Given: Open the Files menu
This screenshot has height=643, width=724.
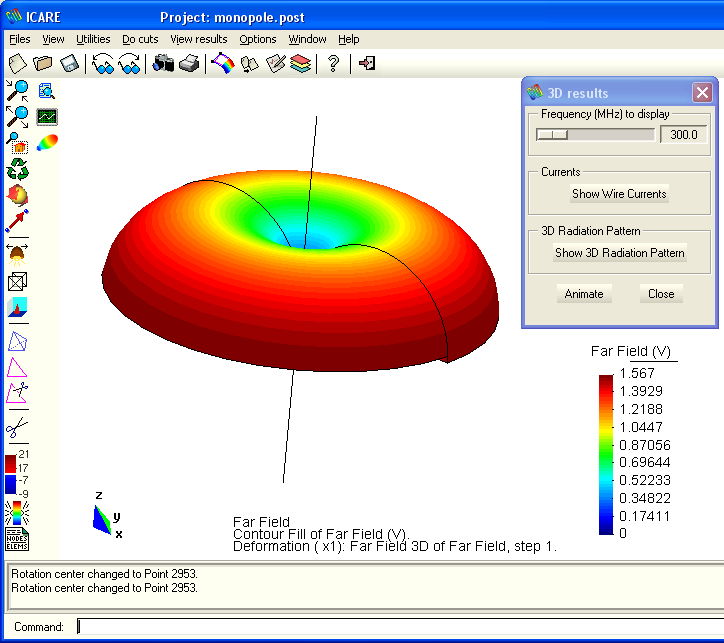Looking at the screenshot, I should point(20,39).
